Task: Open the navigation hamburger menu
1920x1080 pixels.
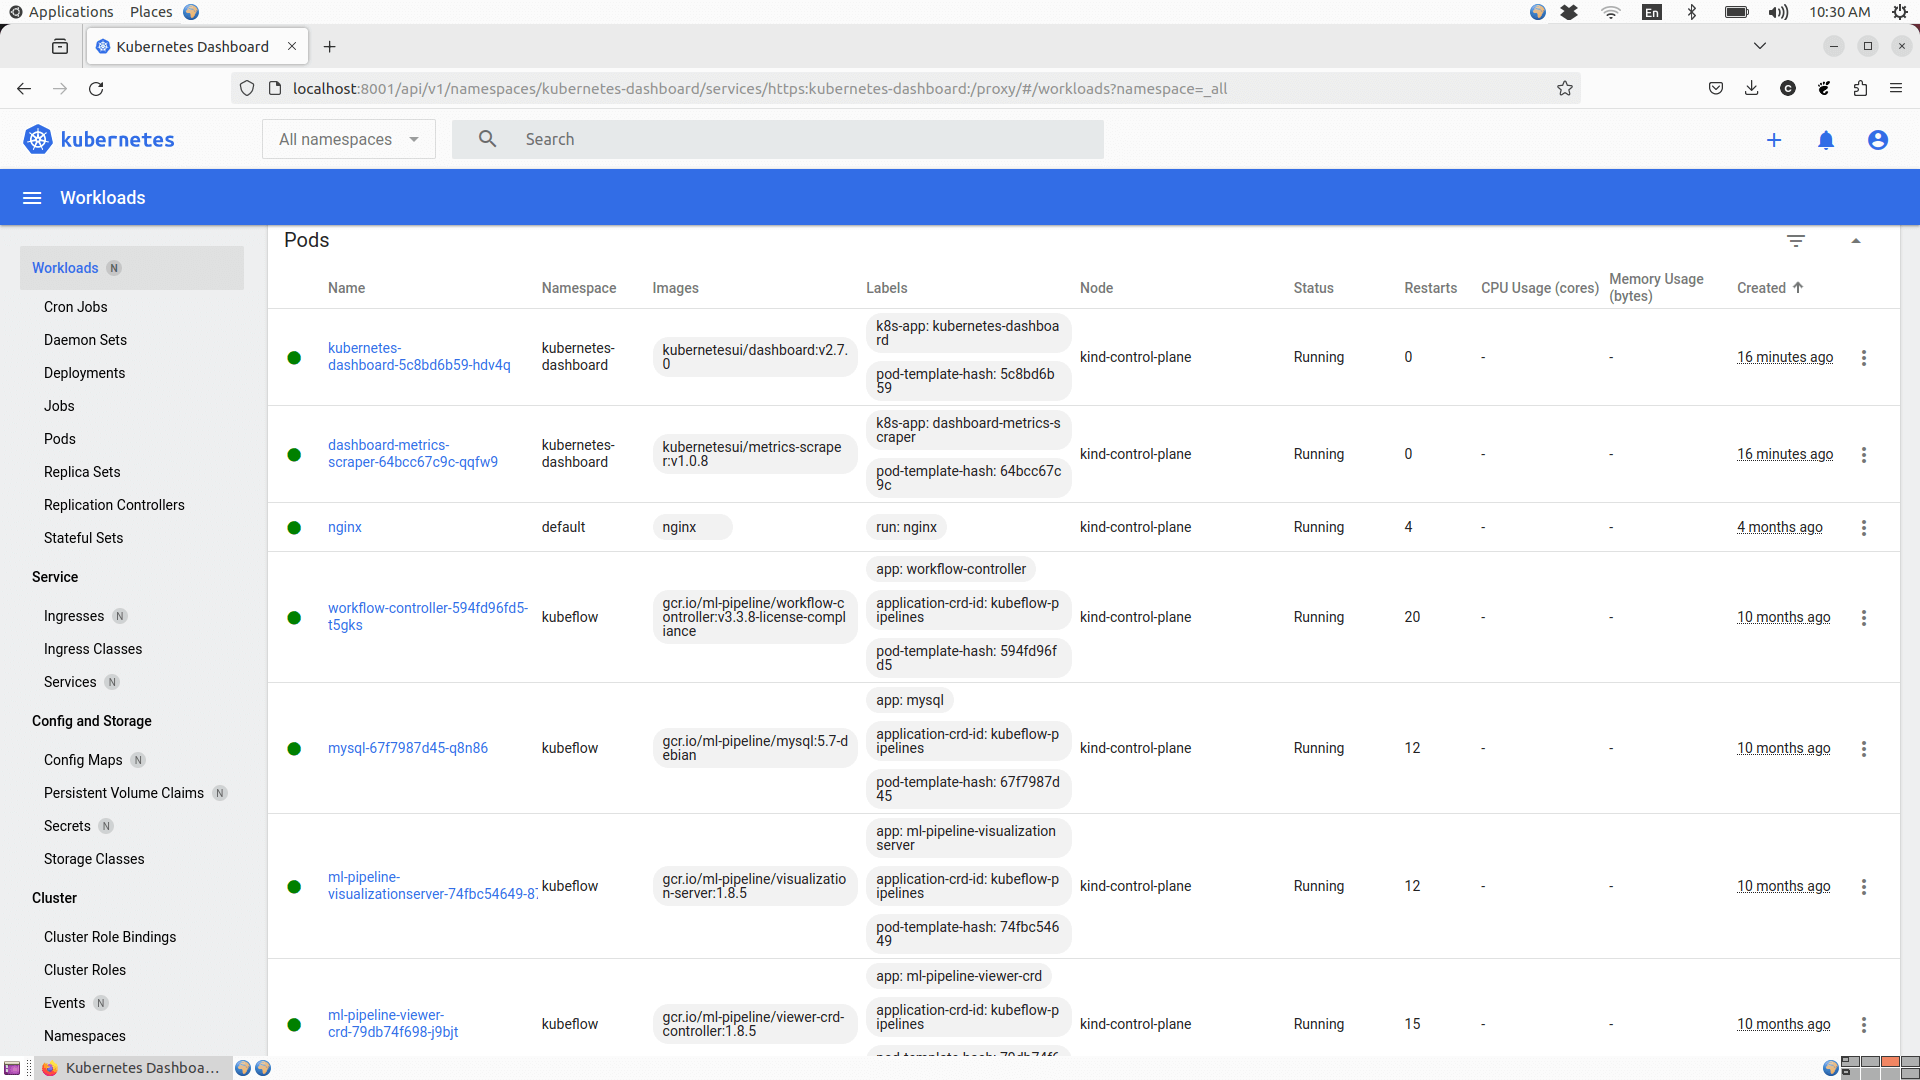Action: [x=32, y=197]
